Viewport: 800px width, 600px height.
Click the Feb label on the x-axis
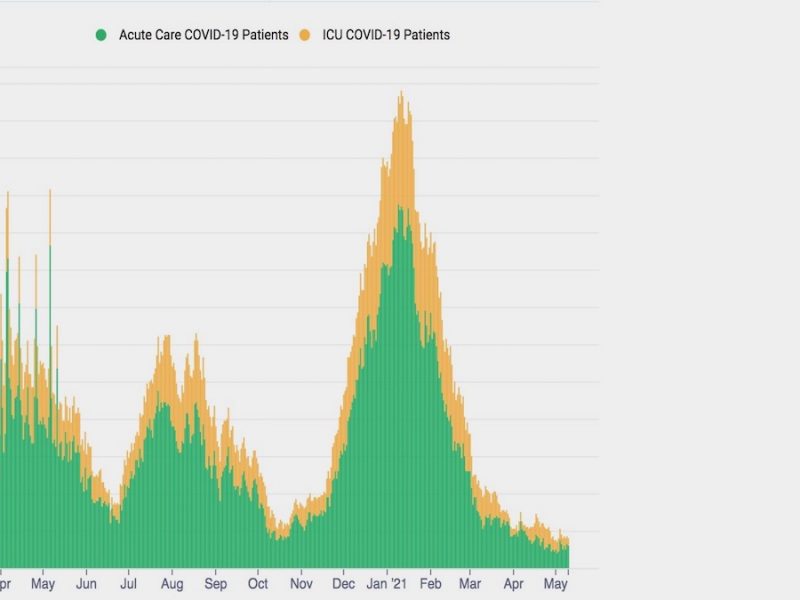tap(430, 583)
